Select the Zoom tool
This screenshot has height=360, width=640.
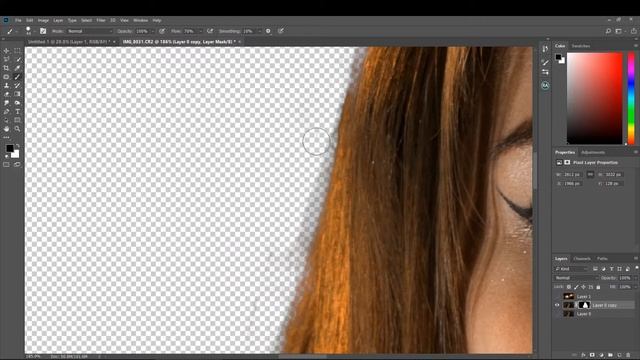tap(17, 129)
